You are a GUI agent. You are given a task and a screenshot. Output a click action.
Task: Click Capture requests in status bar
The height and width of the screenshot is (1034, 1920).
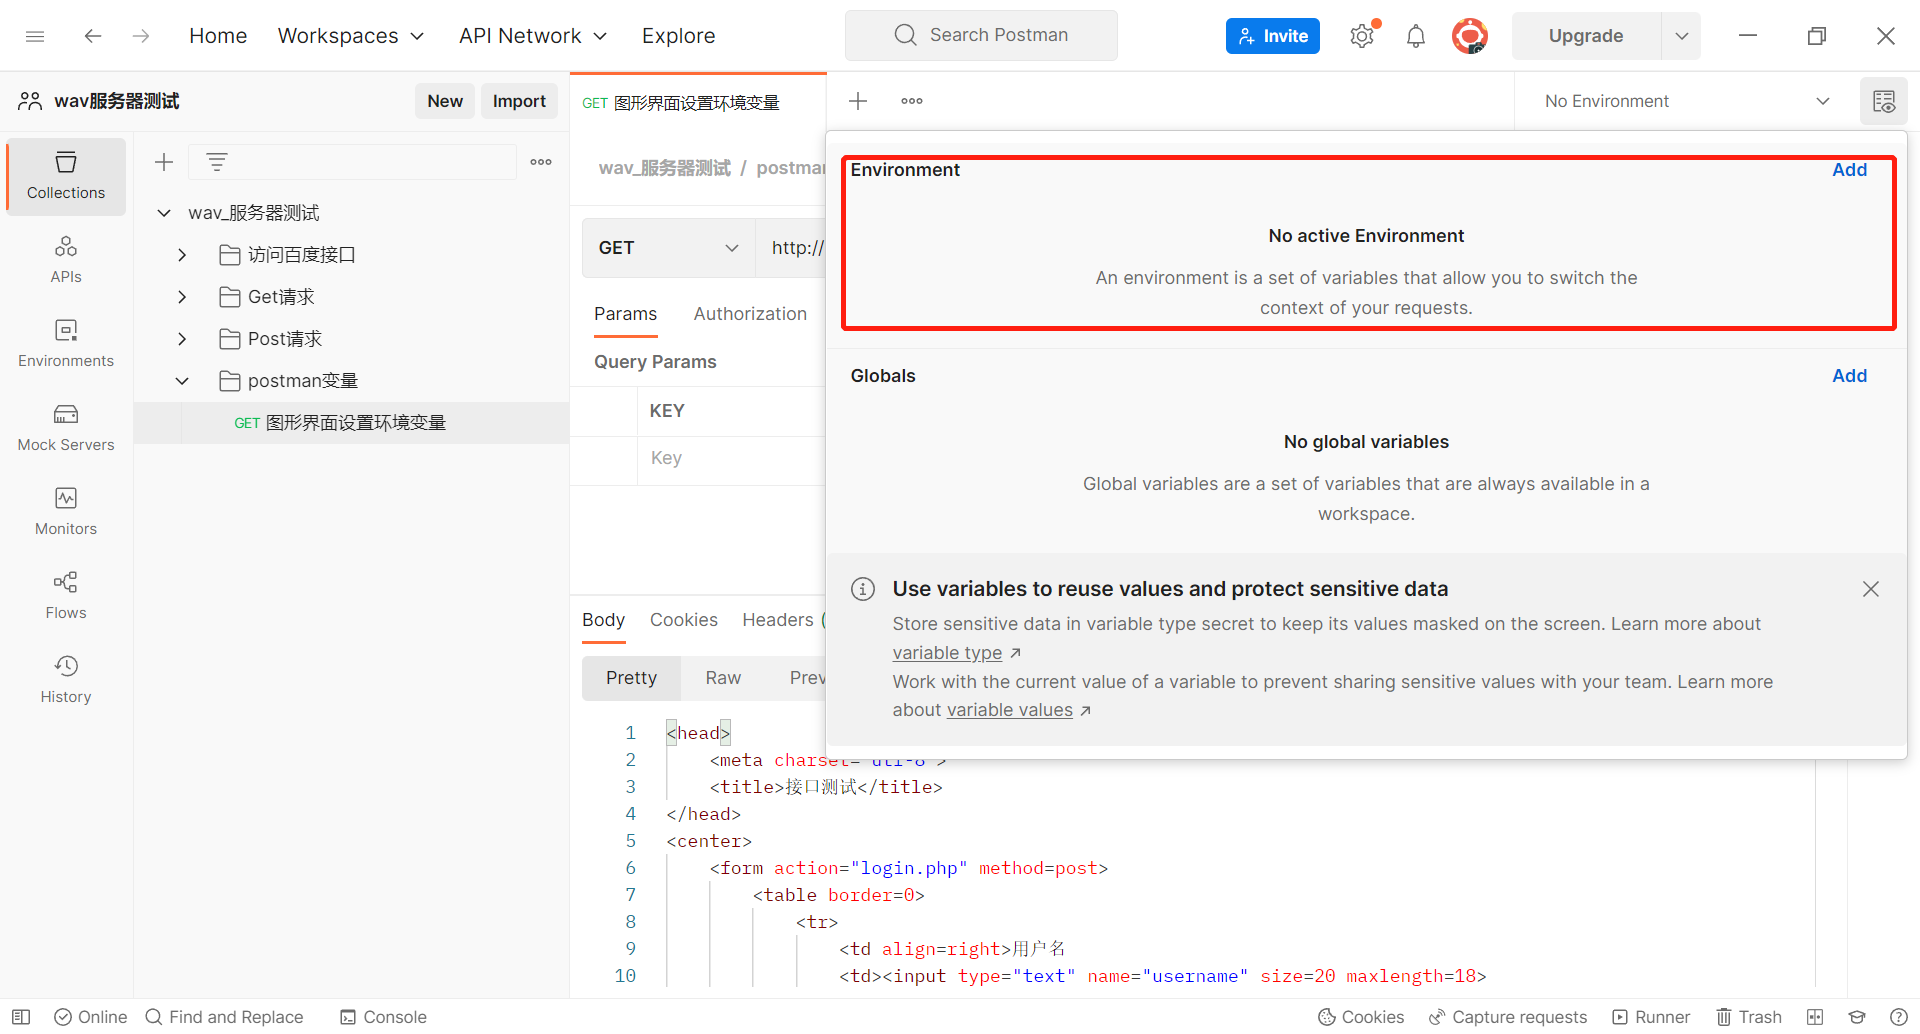point(1508,1017)
